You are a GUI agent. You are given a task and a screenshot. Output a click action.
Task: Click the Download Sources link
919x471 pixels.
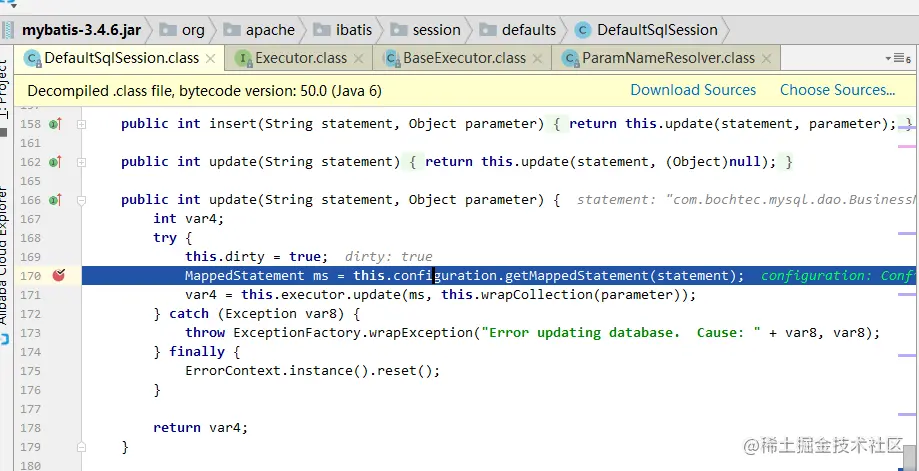click(x=693, y=90)
